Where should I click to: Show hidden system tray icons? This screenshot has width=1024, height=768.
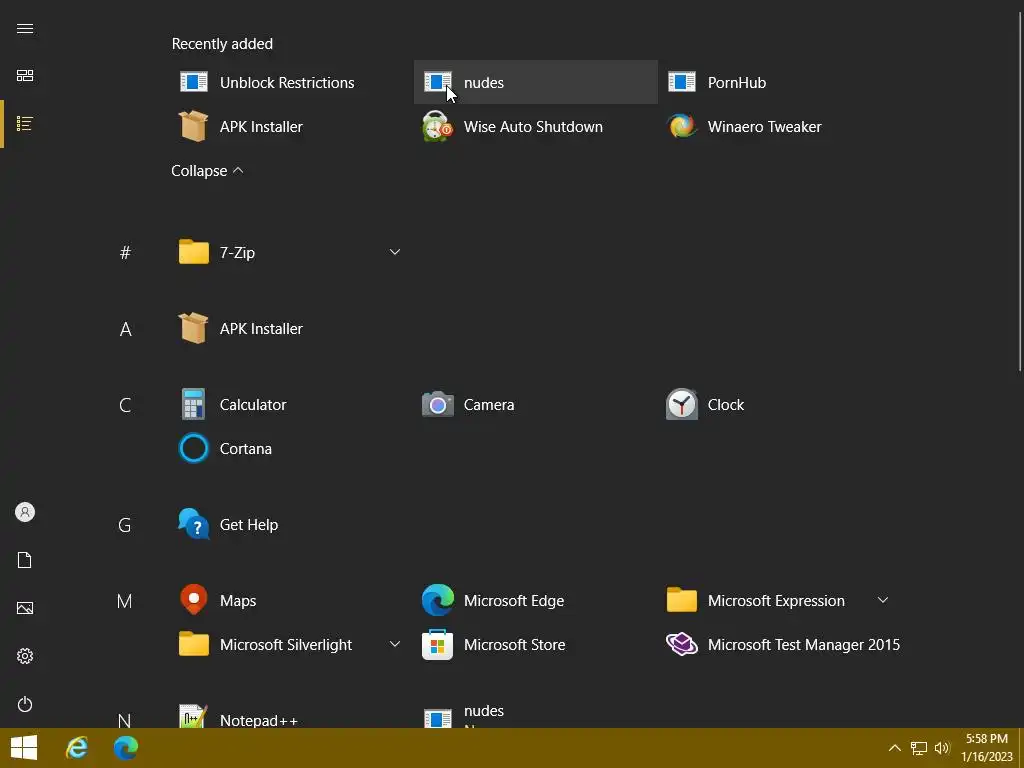(x=895, y=748)
